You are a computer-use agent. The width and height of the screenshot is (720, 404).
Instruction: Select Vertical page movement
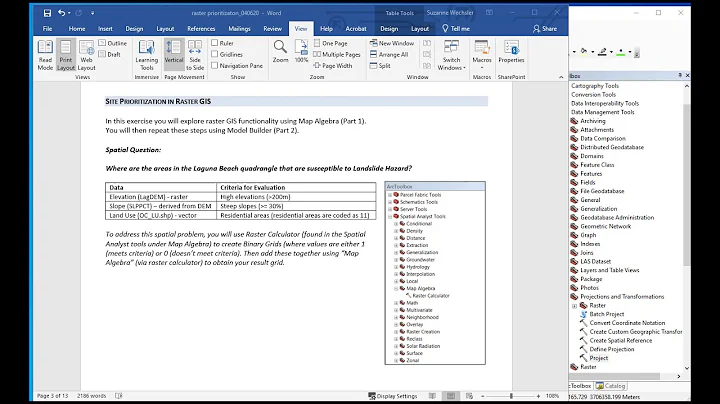174,55
